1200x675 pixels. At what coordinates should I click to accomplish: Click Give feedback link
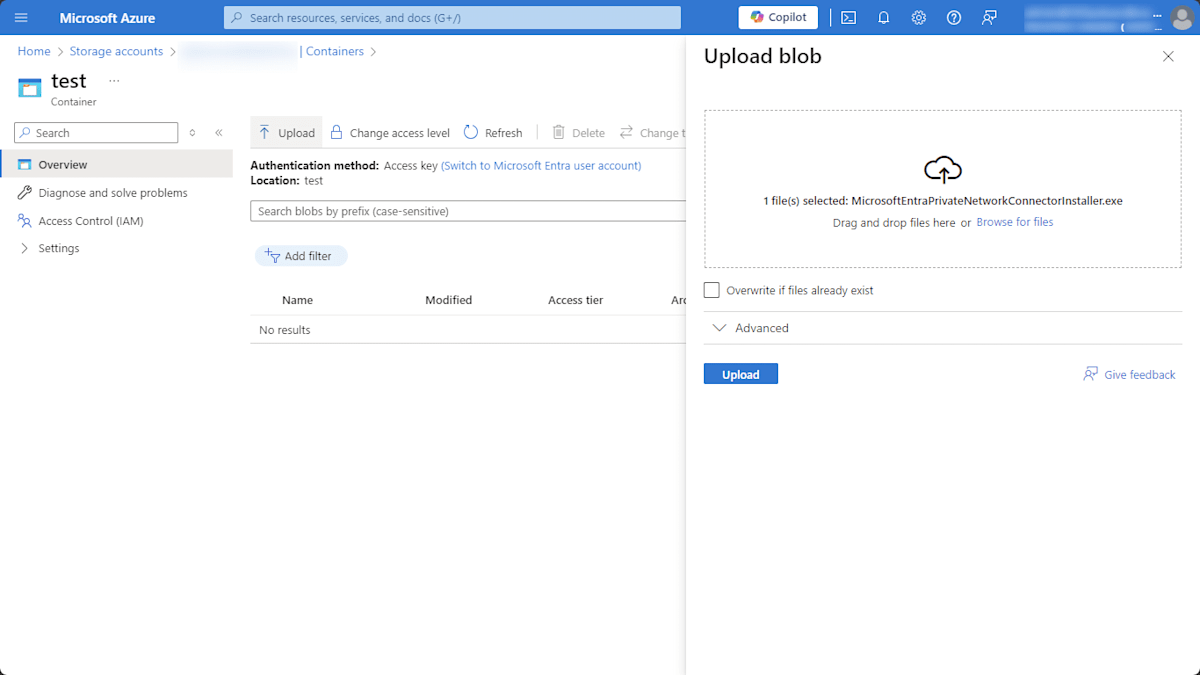point(1129,374)
